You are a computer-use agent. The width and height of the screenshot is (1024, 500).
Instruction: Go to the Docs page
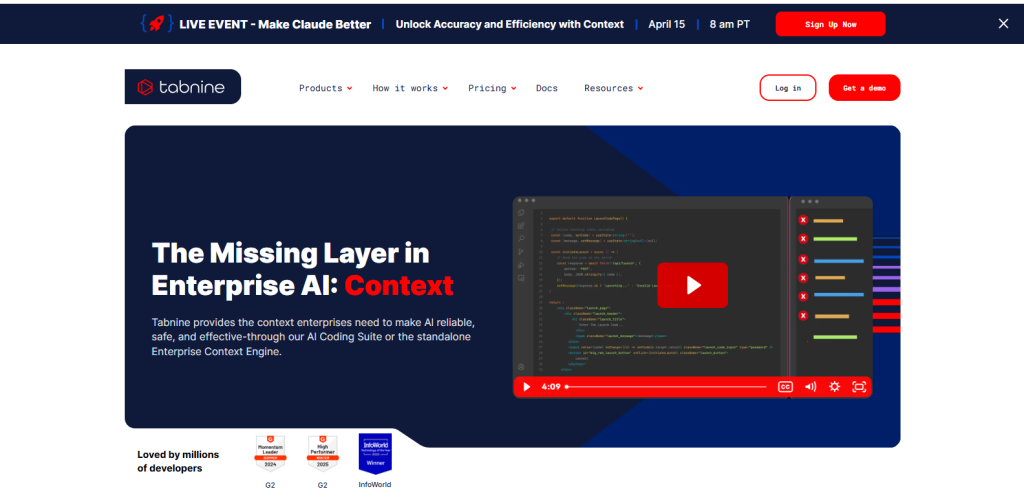click(547, 88)
